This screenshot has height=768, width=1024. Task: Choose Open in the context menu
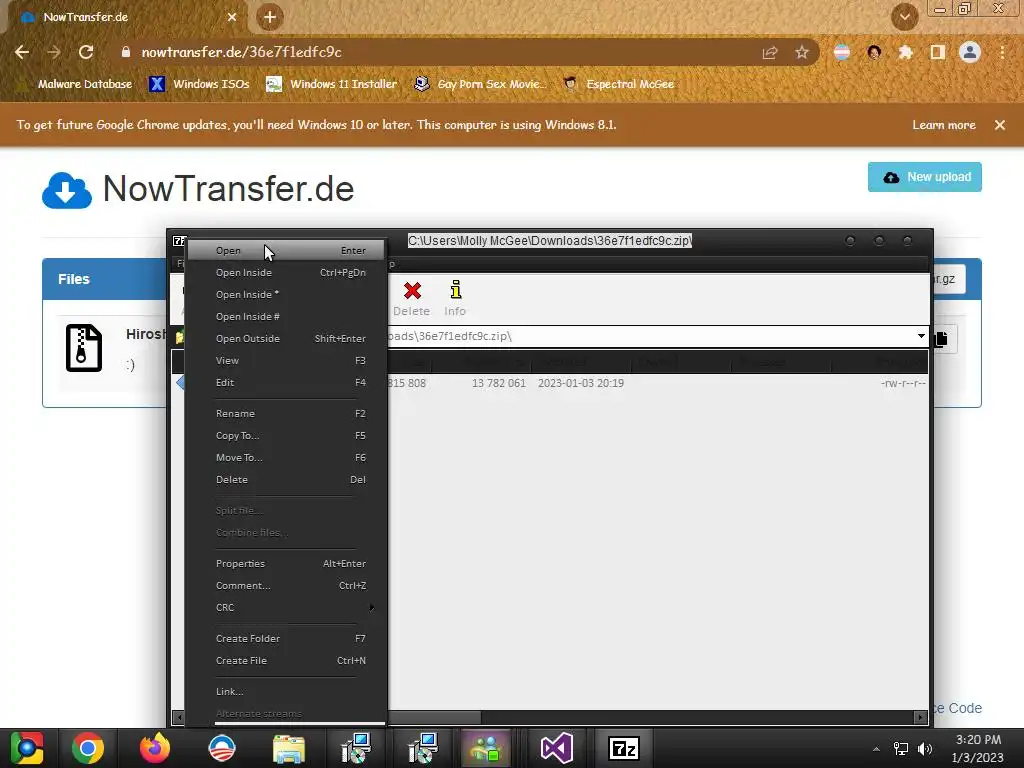tap(286, 251)
